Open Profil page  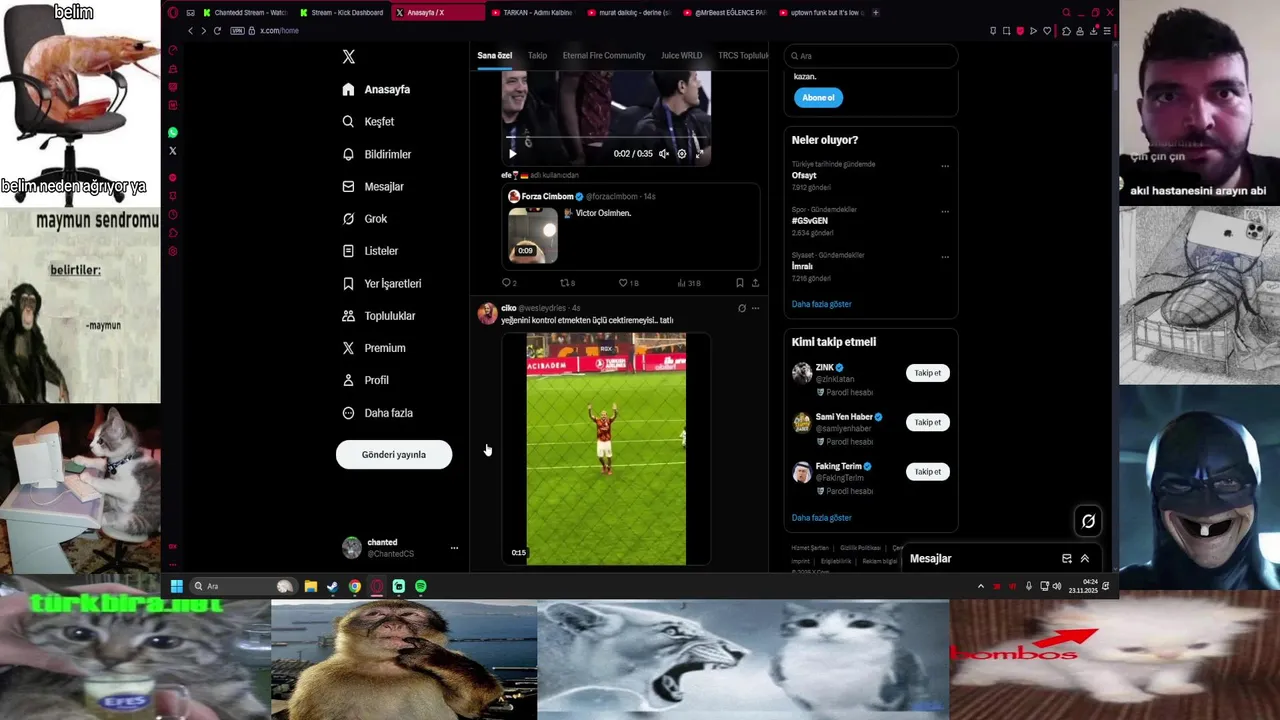365,380
